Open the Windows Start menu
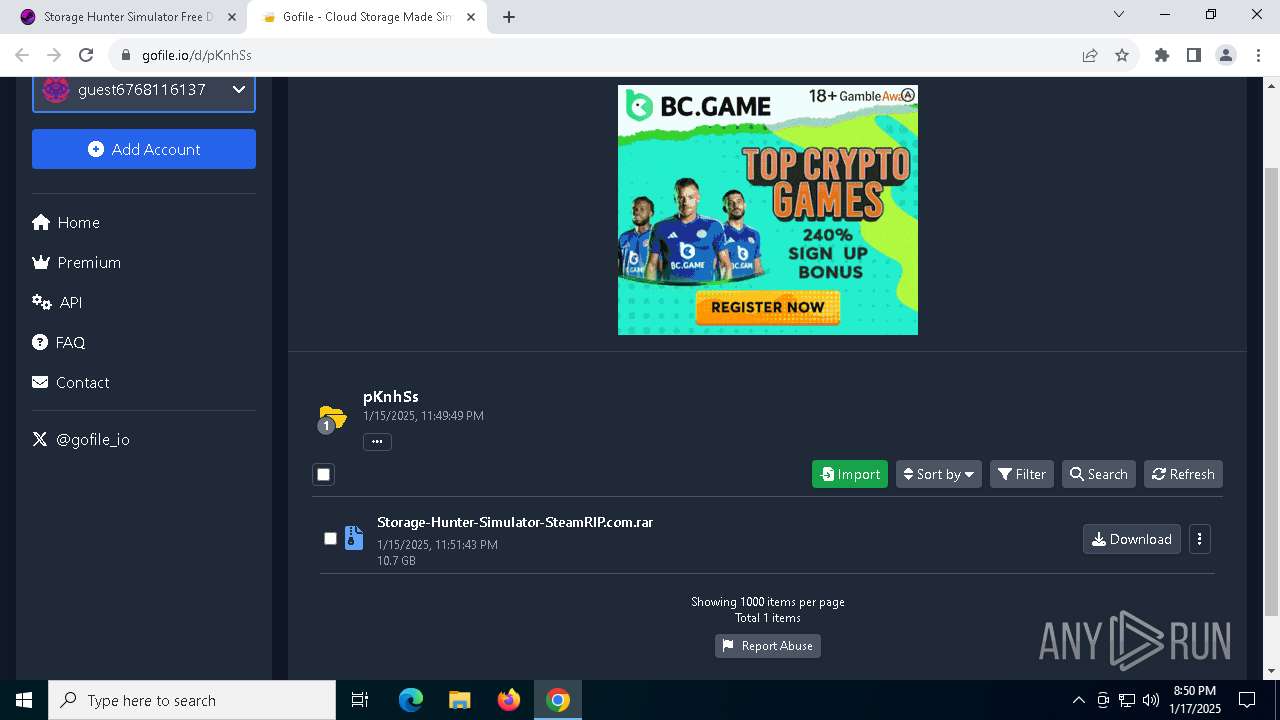 [x=24, y=700]
